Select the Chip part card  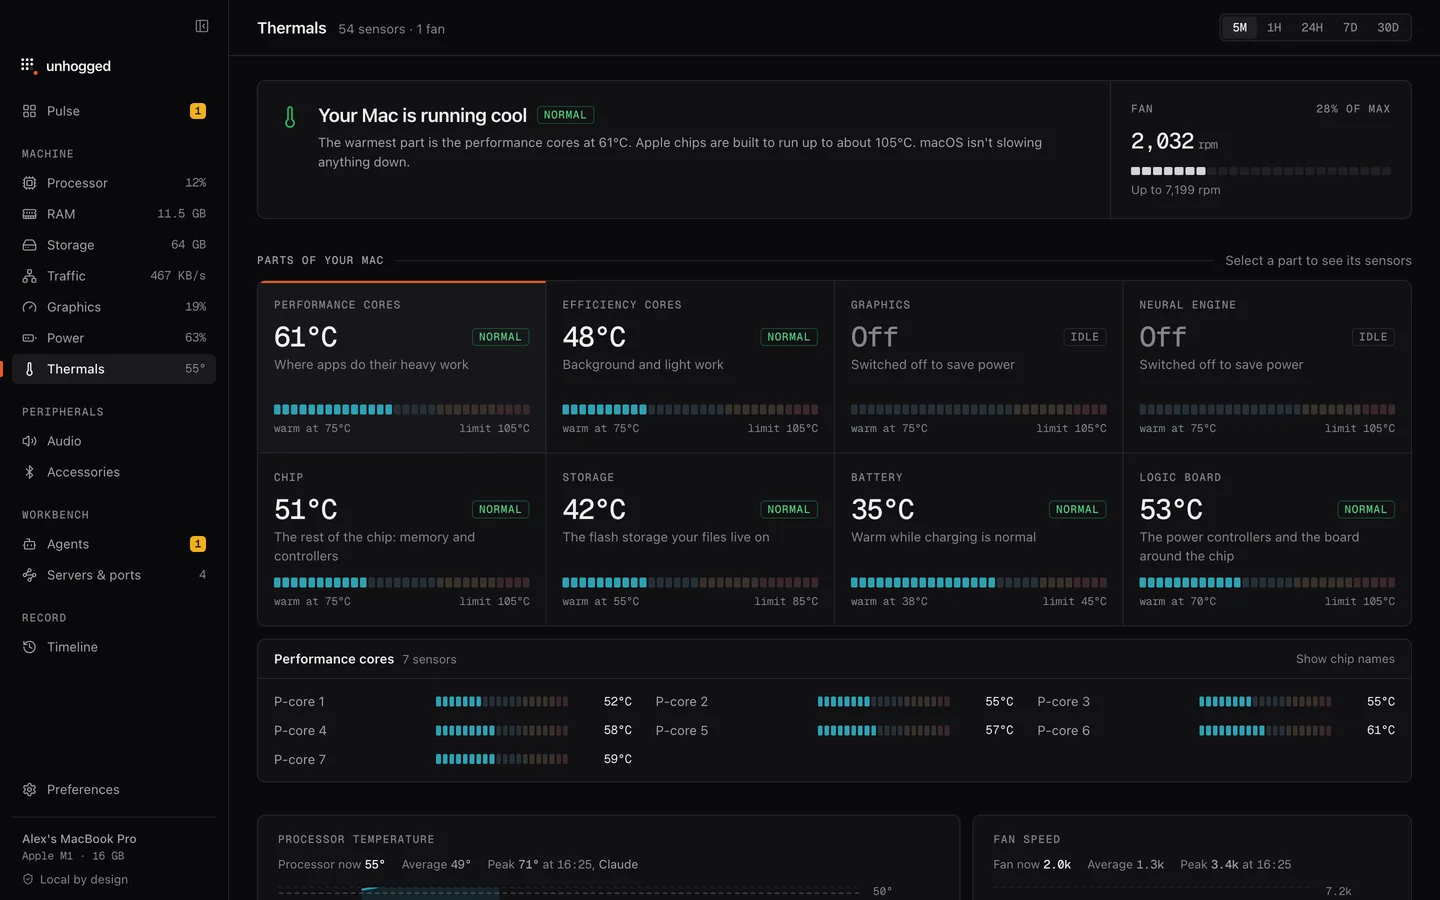(x=402, y=540)
